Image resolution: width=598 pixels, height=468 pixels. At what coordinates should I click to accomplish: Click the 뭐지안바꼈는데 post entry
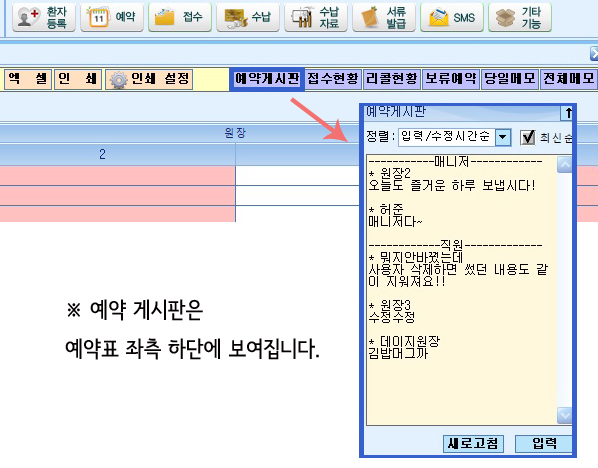pos(458,269)
